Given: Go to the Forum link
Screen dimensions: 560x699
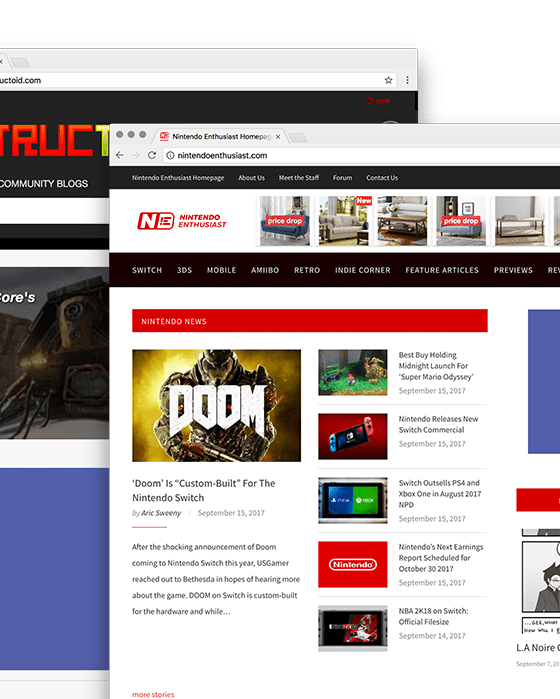Looking at the screenshot, I should [342, 178].
